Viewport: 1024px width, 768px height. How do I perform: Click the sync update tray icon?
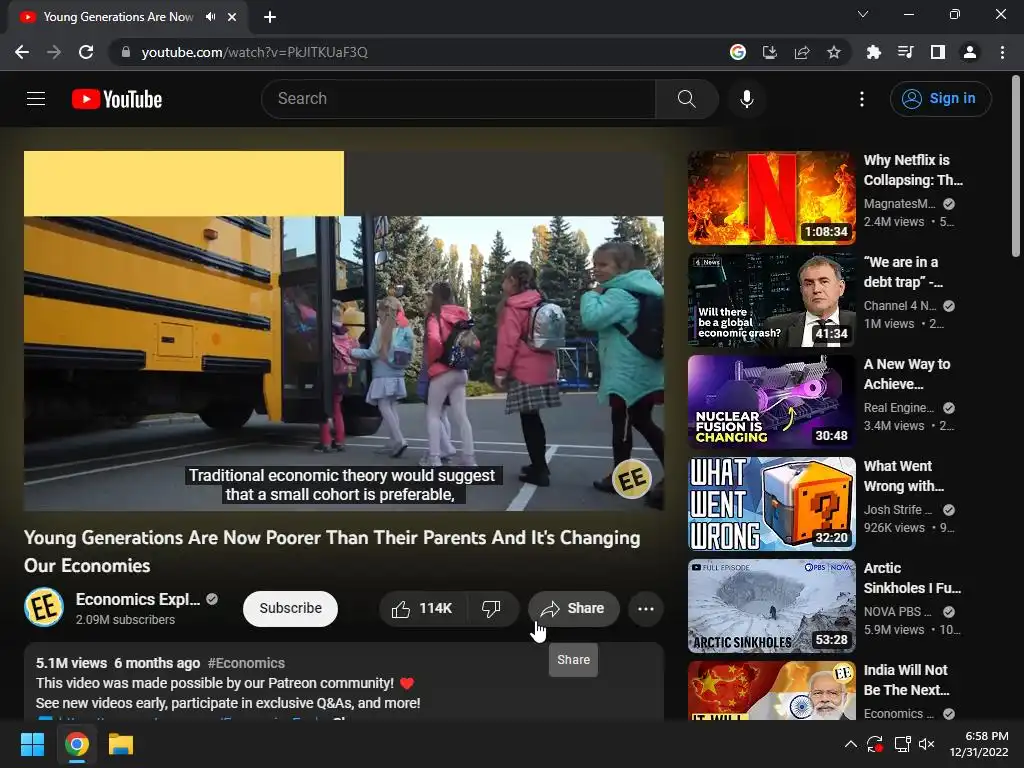[x=875, y=744]
